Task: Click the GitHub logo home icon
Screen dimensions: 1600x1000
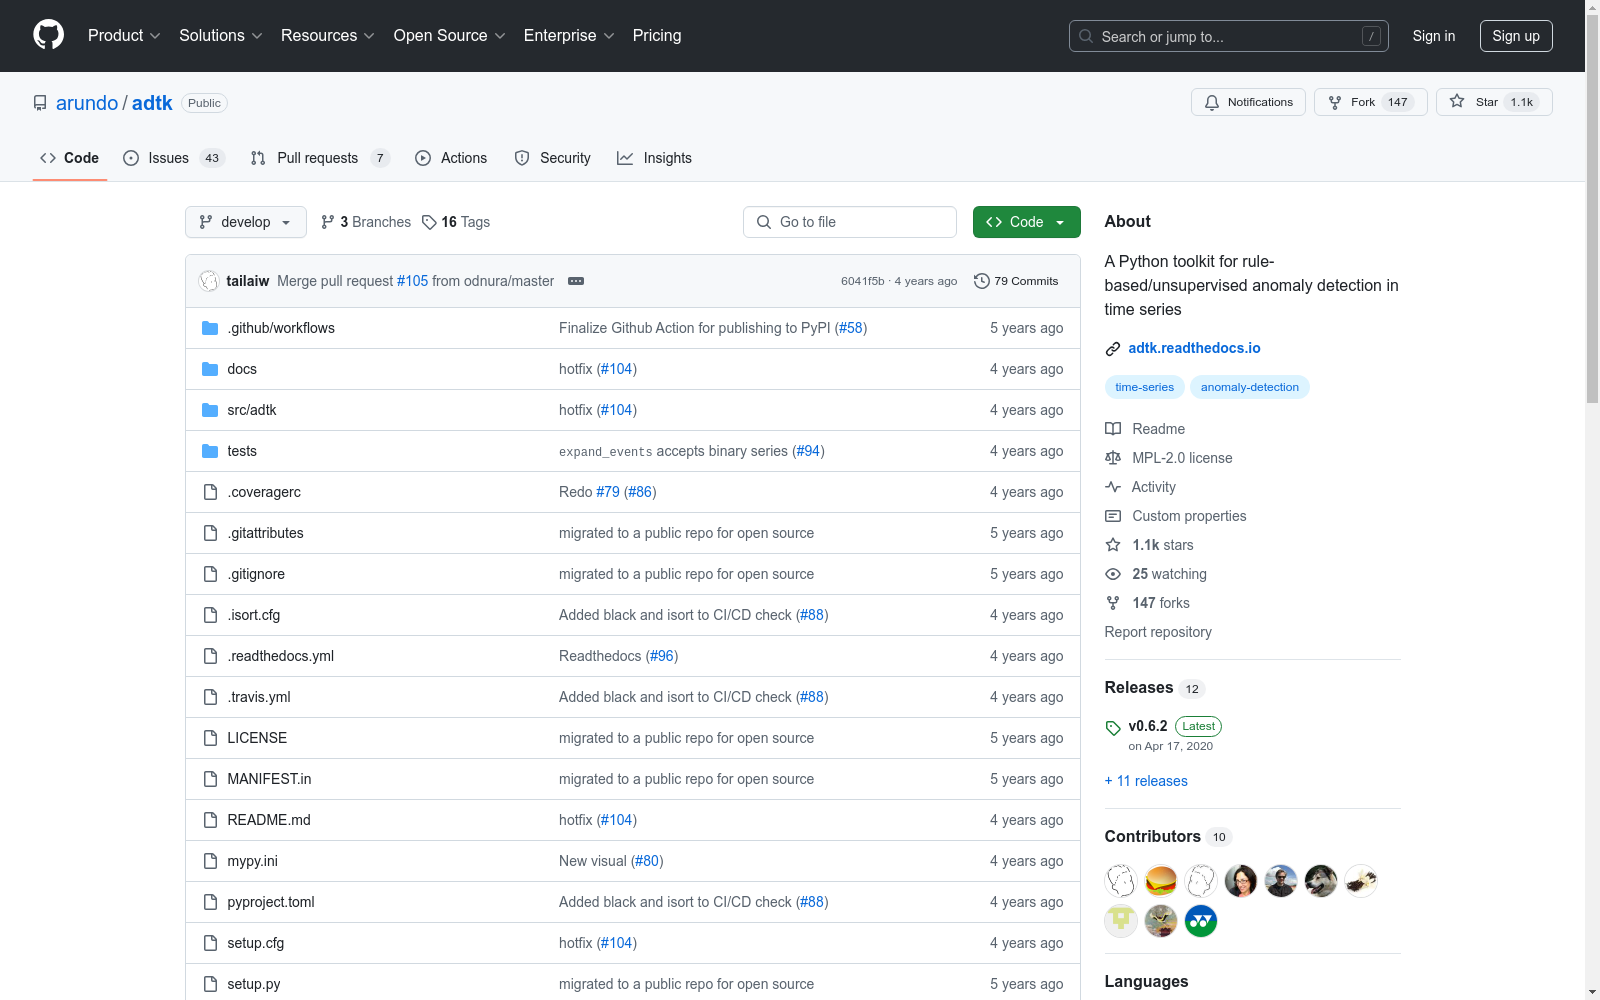Action: (48, 35)
